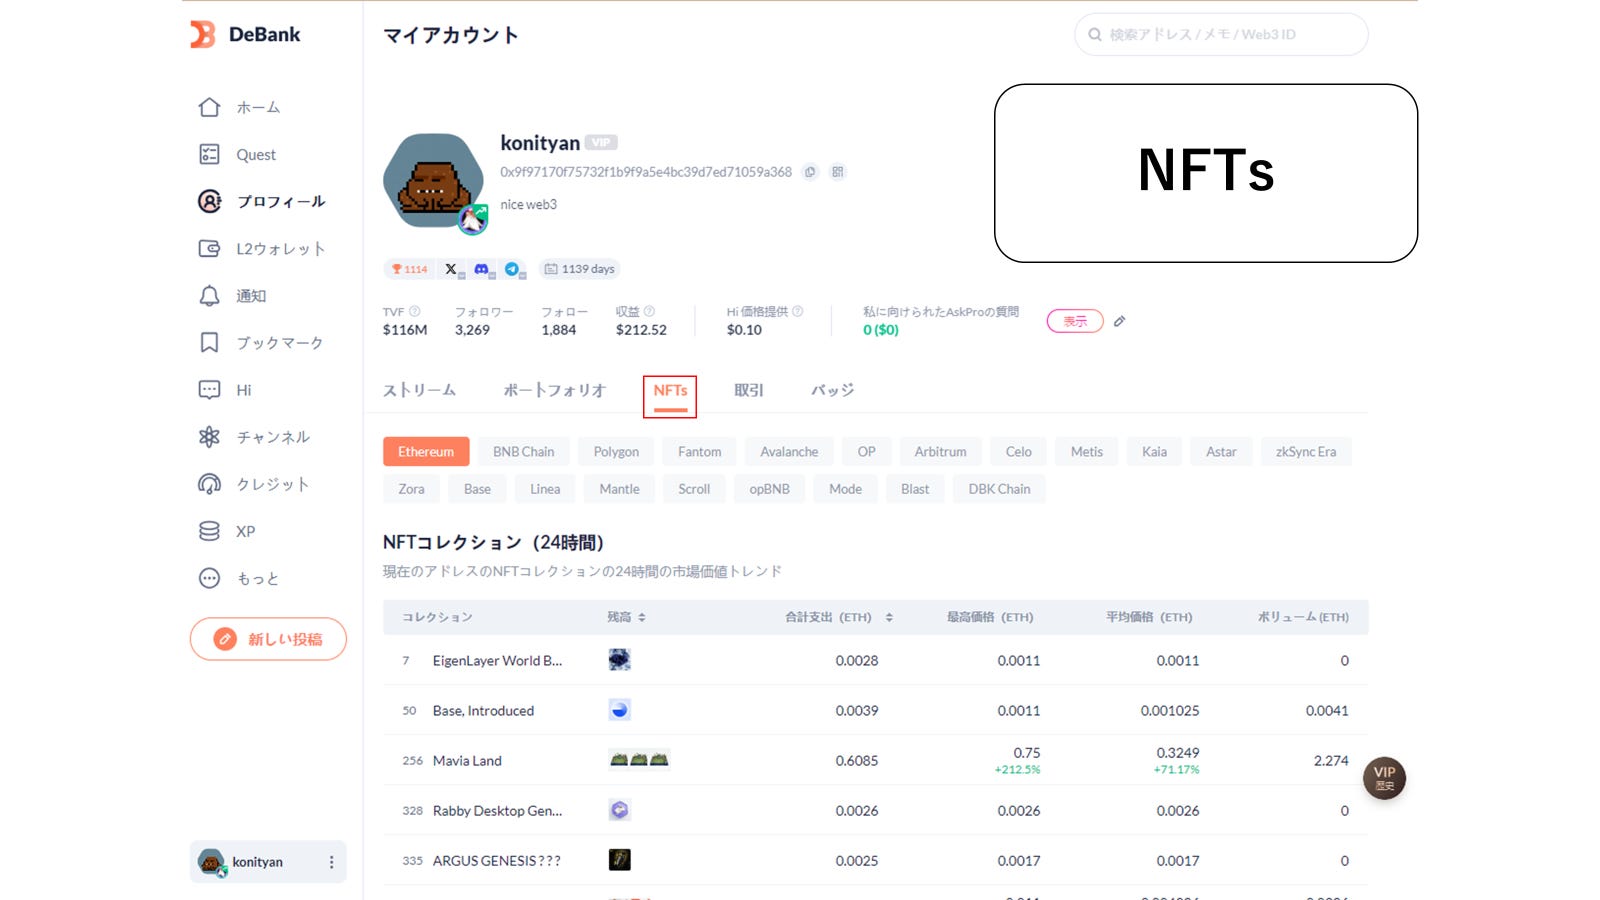The height and width of the screenshot is (900, 1600).
Task: Select the Base chain filter
Action: pos(477,489)
